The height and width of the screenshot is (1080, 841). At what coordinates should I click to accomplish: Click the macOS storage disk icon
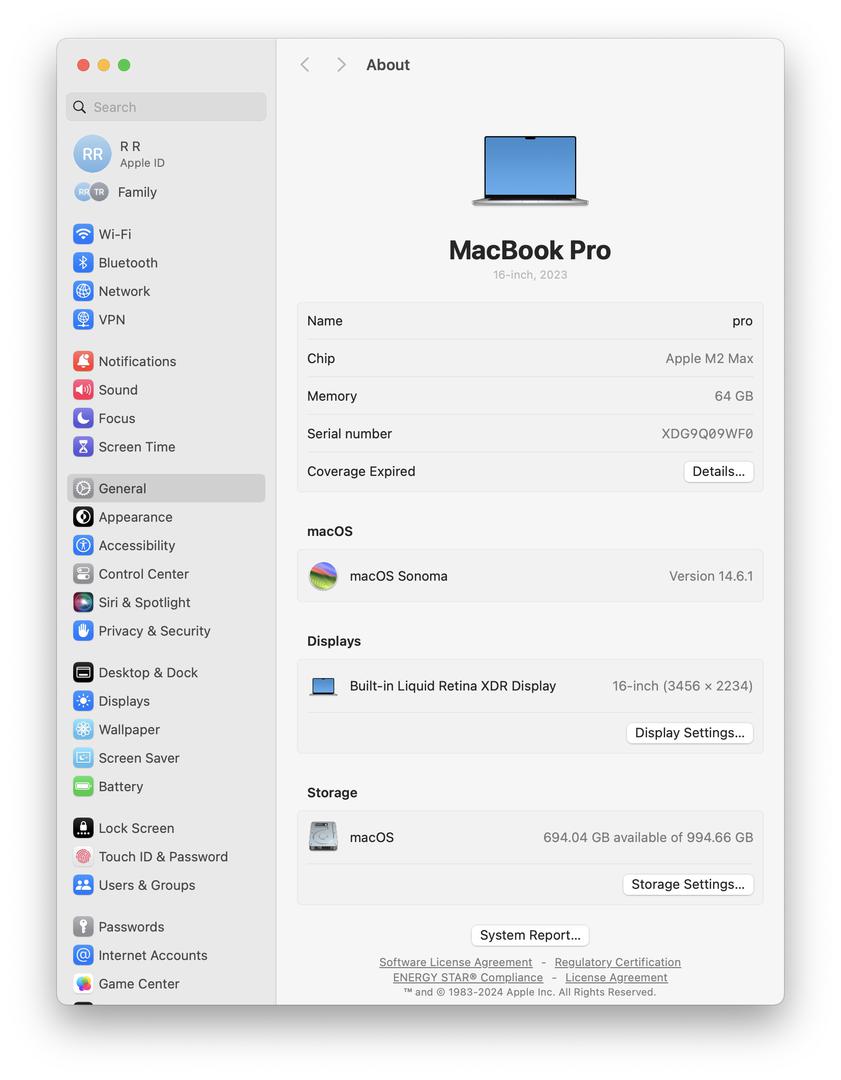[323, 837]
